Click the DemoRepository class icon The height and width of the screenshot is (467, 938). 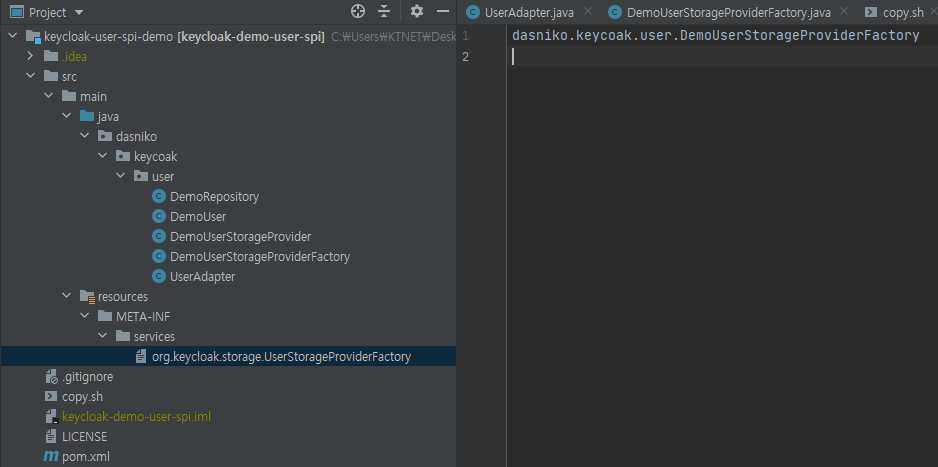point(159,197)
